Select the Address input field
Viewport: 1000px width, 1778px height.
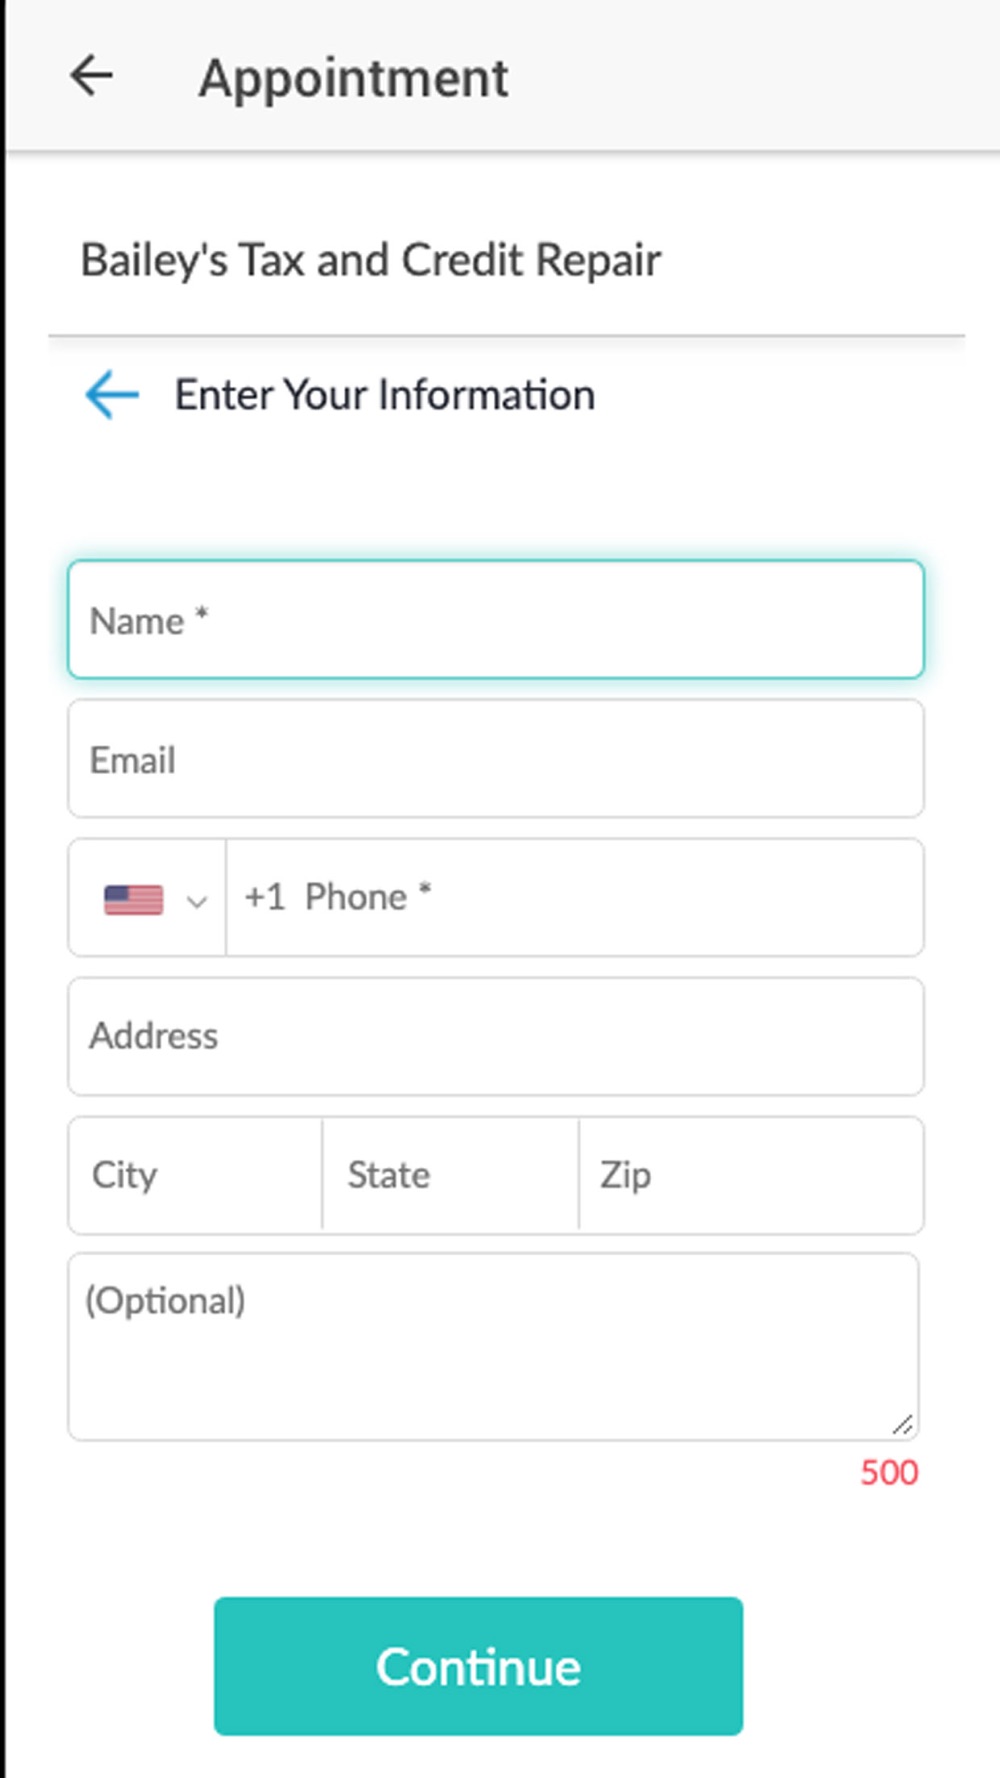[496, 1036]
